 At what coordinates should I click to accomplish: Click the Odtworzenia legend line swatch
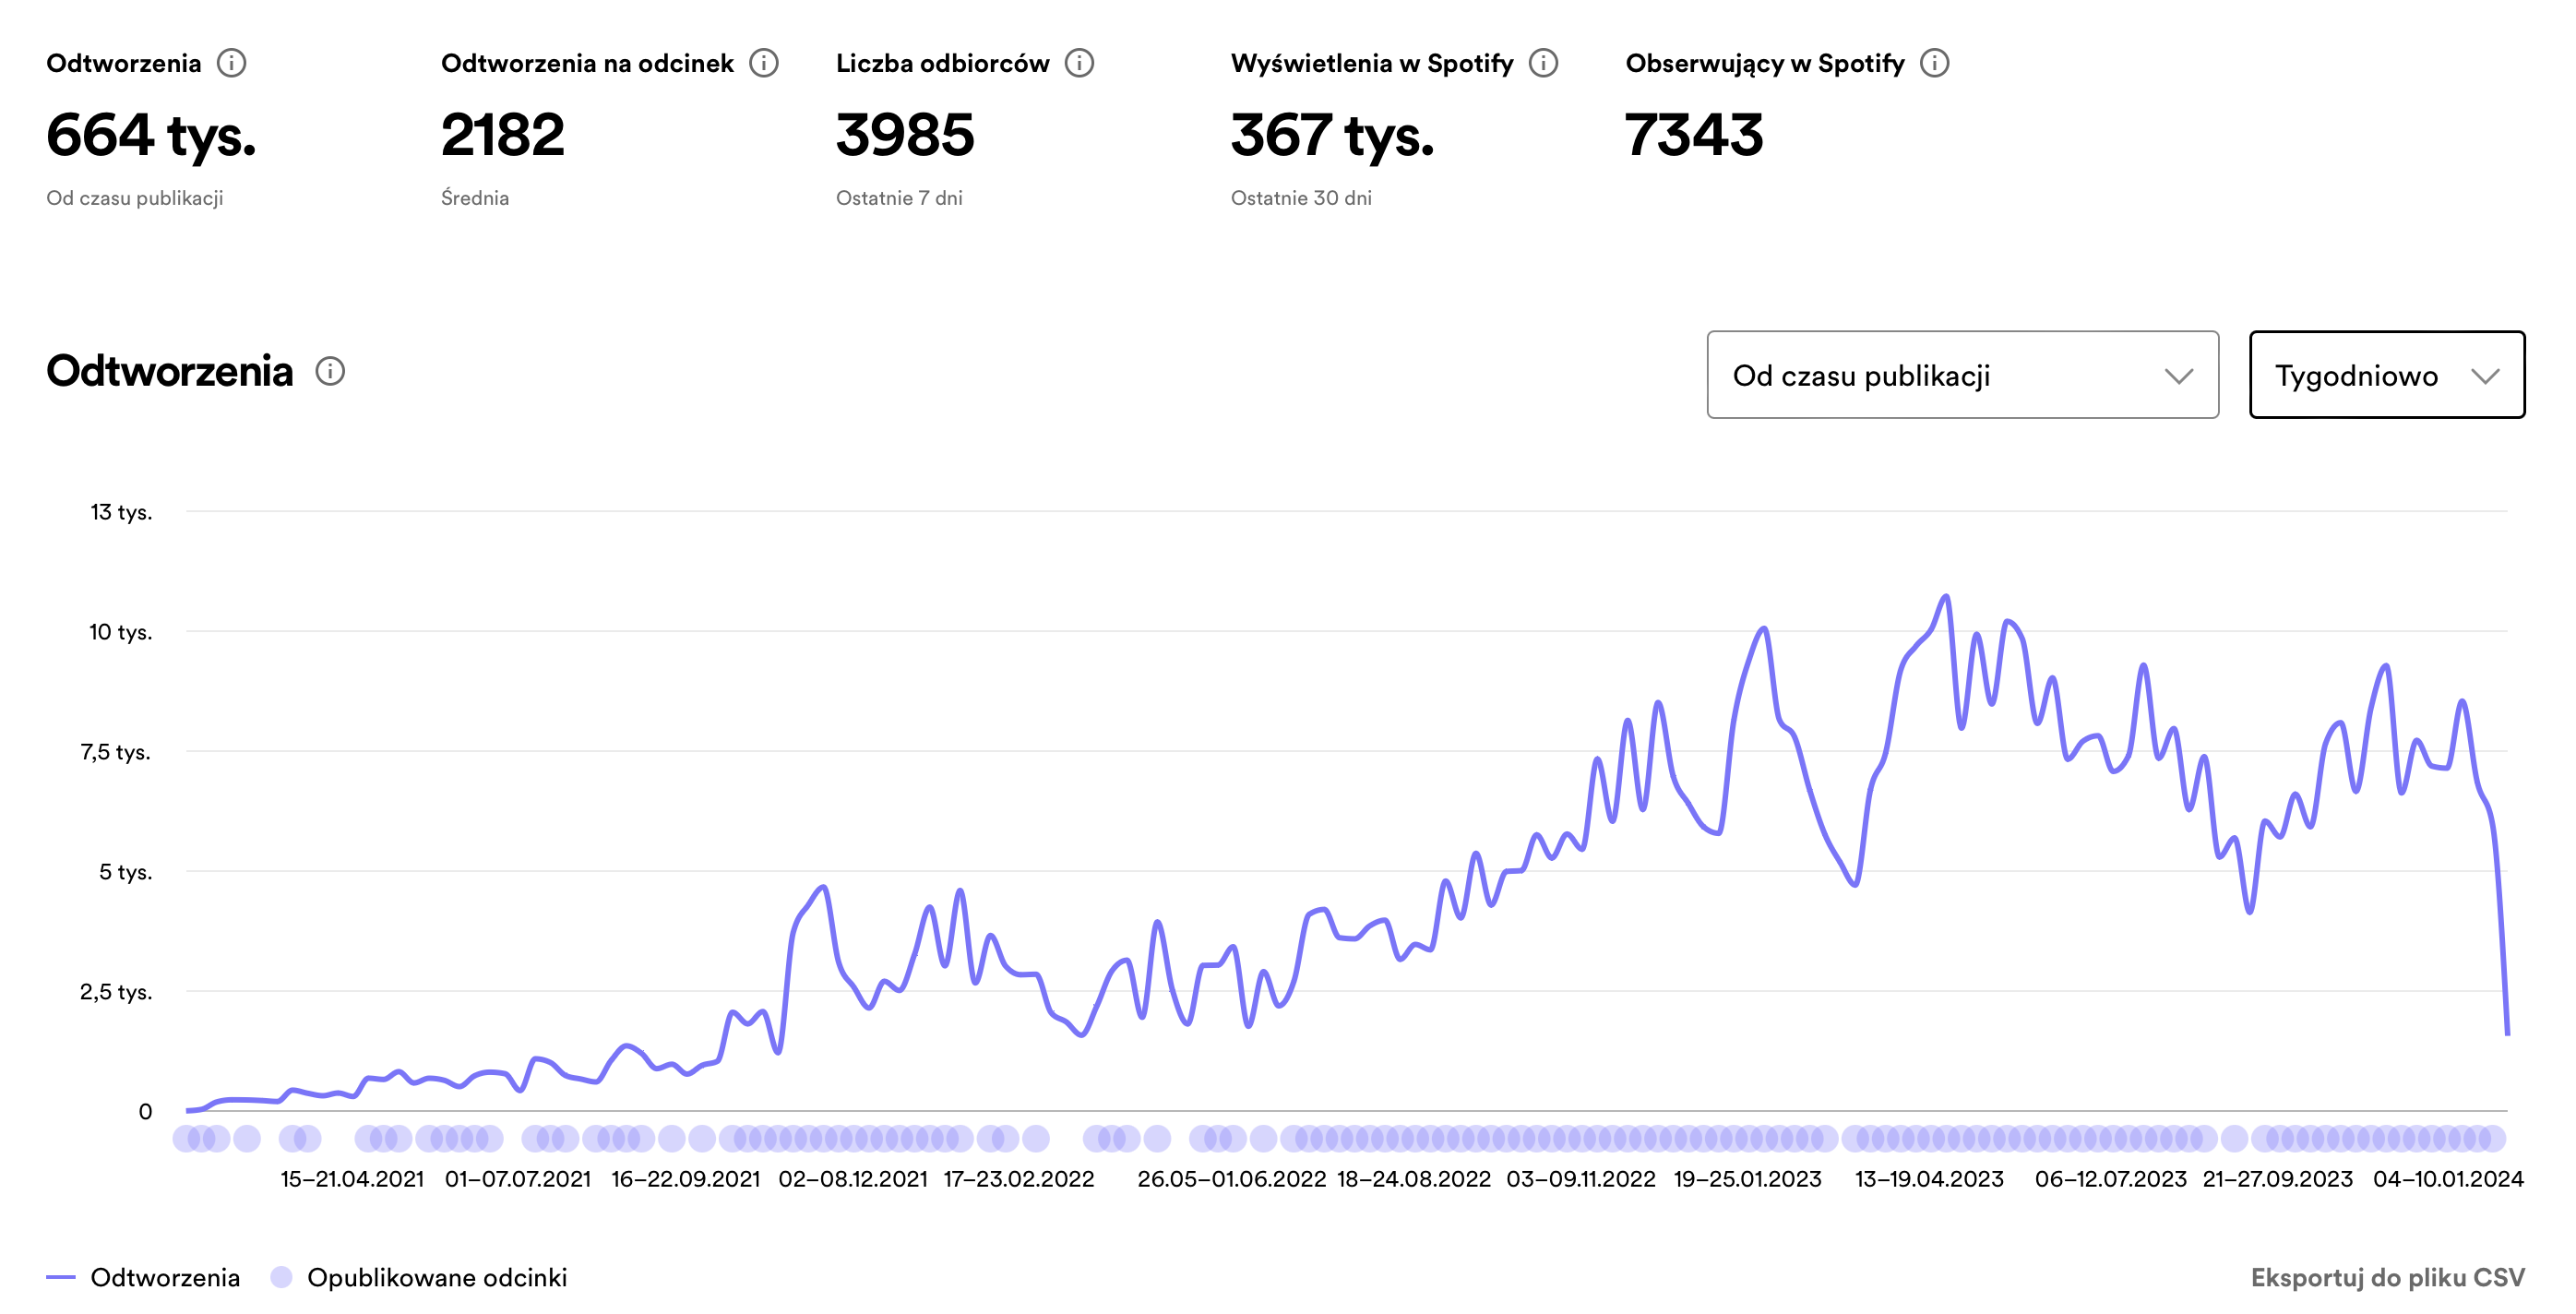pos(61,1278)
